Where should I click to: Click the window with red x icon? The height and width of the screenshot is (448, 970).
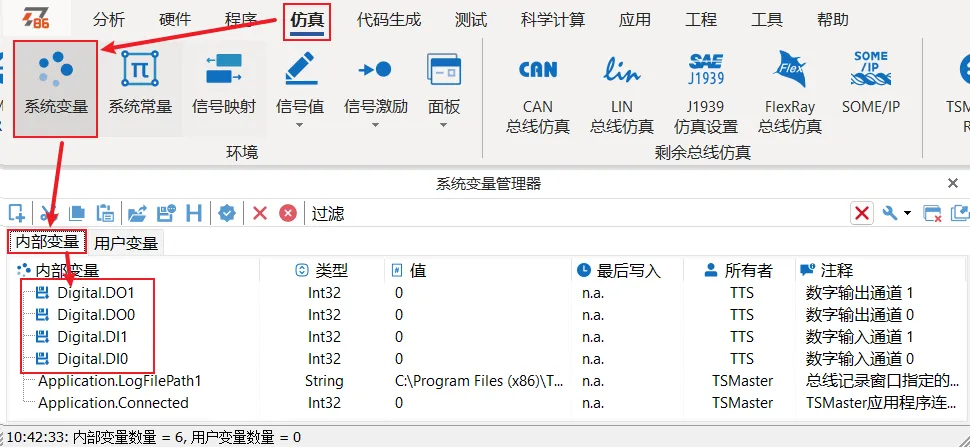coord(932,213)
